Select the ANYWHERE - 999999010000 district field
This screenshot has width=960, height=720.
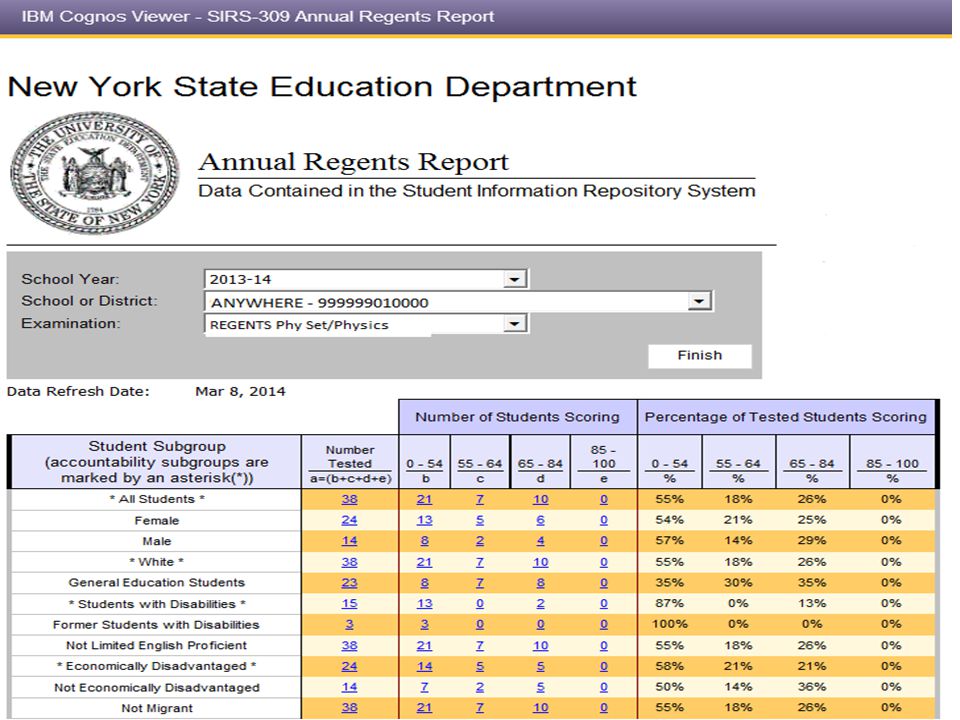point(458,302)
